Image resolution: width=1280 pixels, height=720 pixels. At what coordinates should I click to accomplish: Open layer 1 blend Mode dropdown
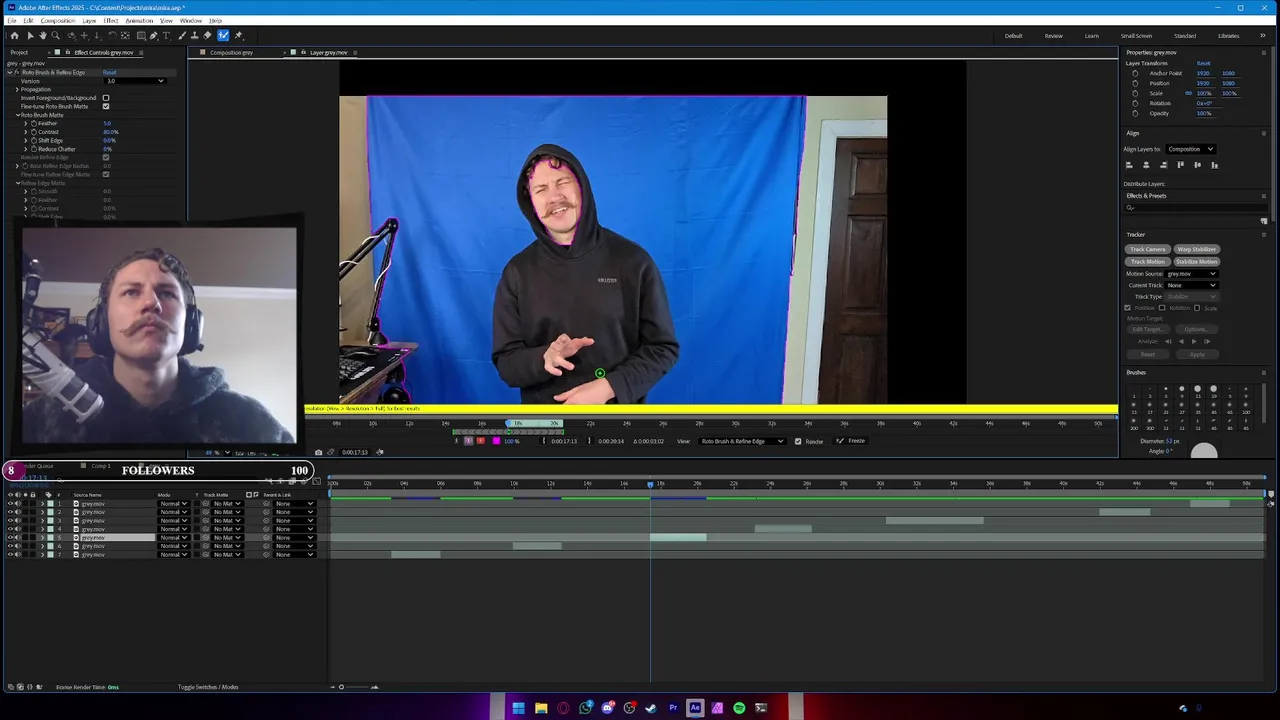[173, 503]
